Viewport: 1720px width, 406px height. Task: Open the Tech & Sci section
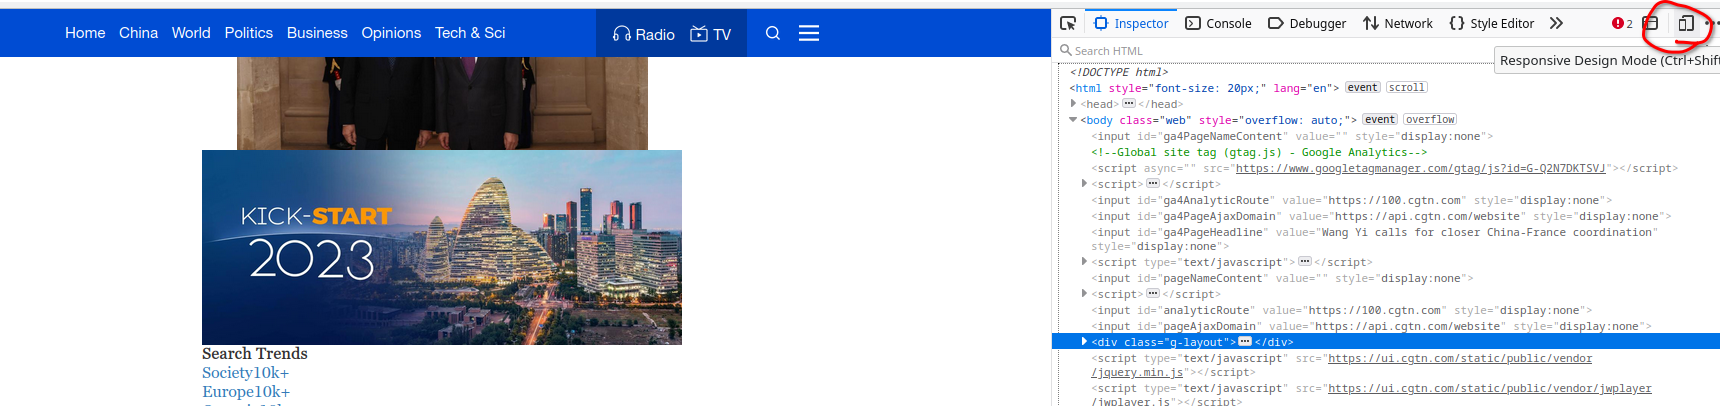click(x=470, y=33)
